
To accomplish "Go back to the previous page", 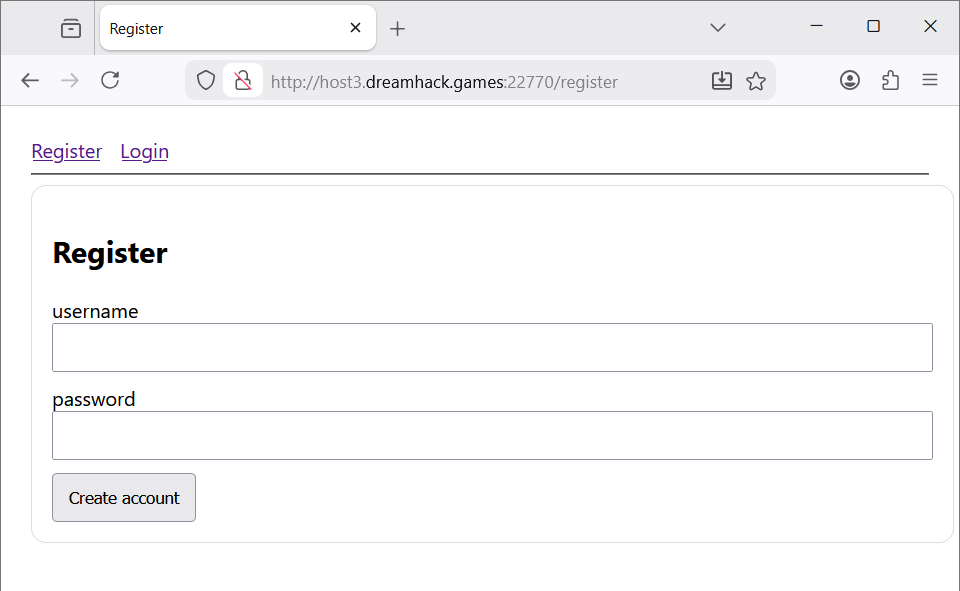I will pos(30,80).
